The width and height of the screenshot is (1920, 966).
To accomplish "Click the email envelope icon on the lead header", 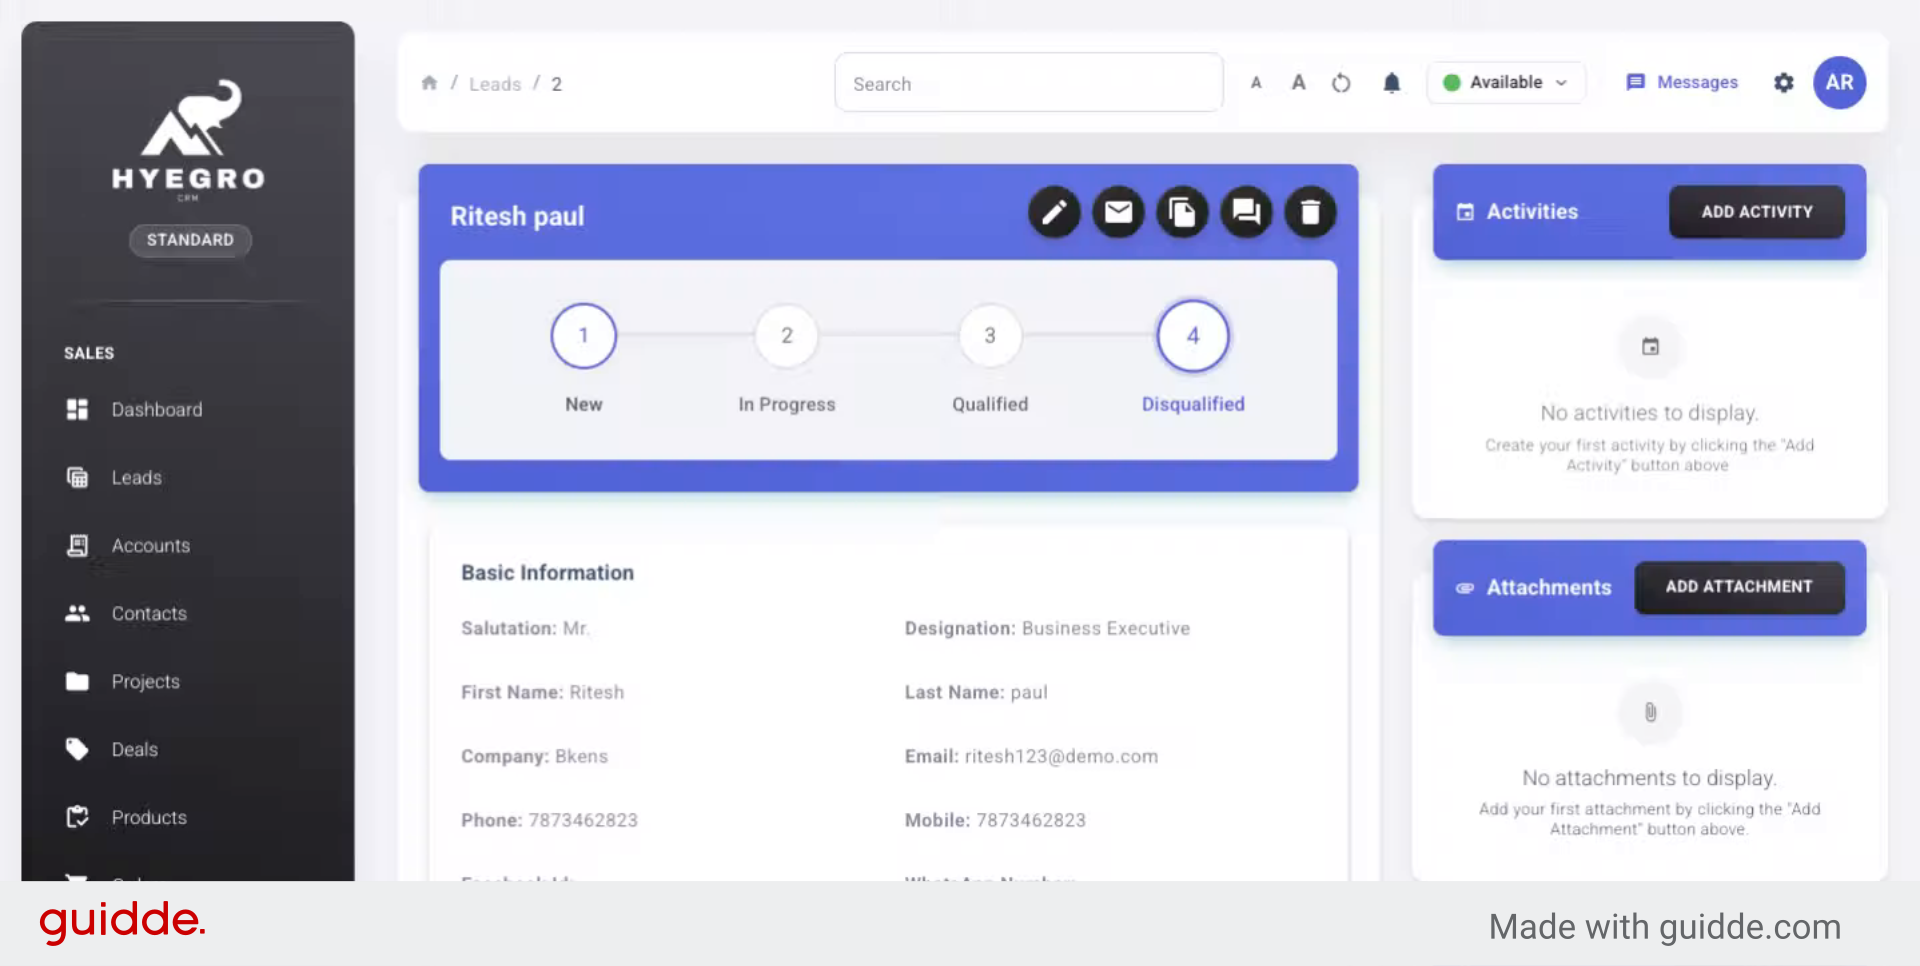I will (1118, 212).
